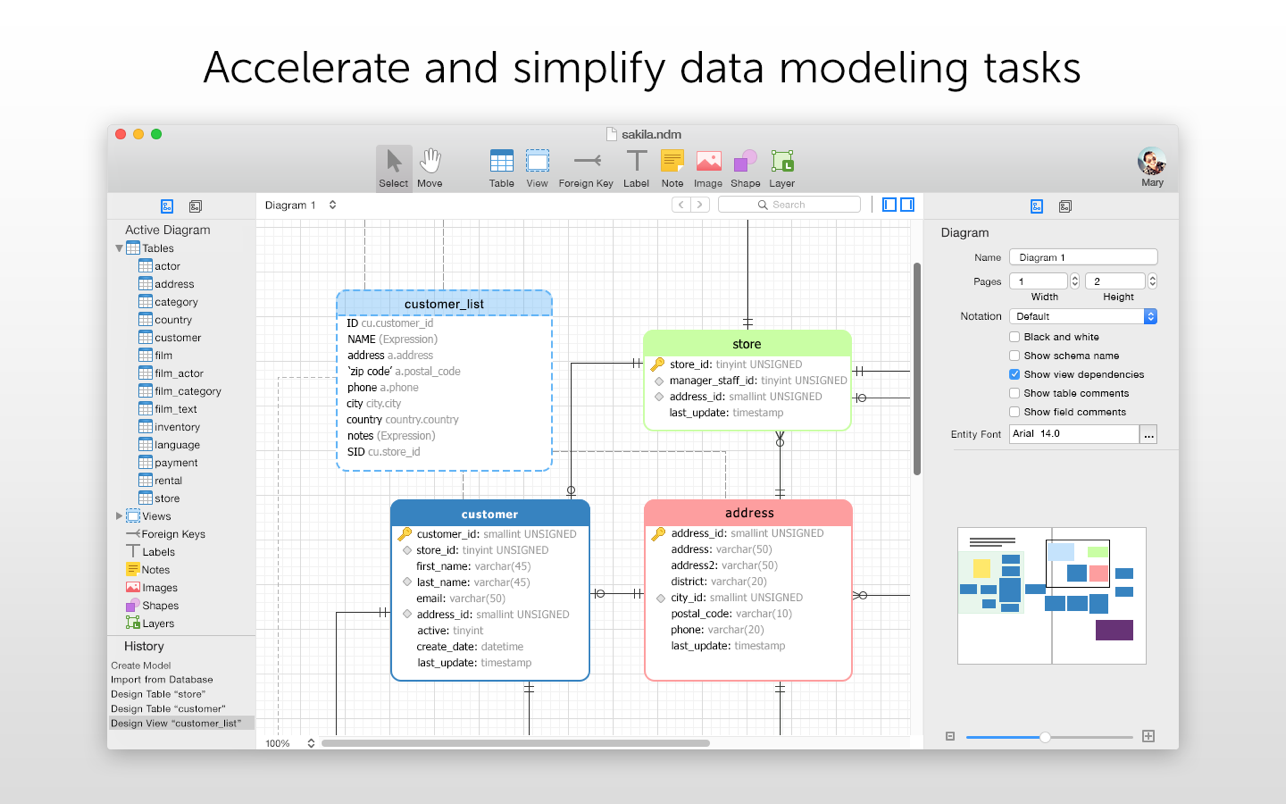Screen dimensions: 1286x804
Task: Select the store entity header
Action: pyautogui.click(x=747, y=344)
